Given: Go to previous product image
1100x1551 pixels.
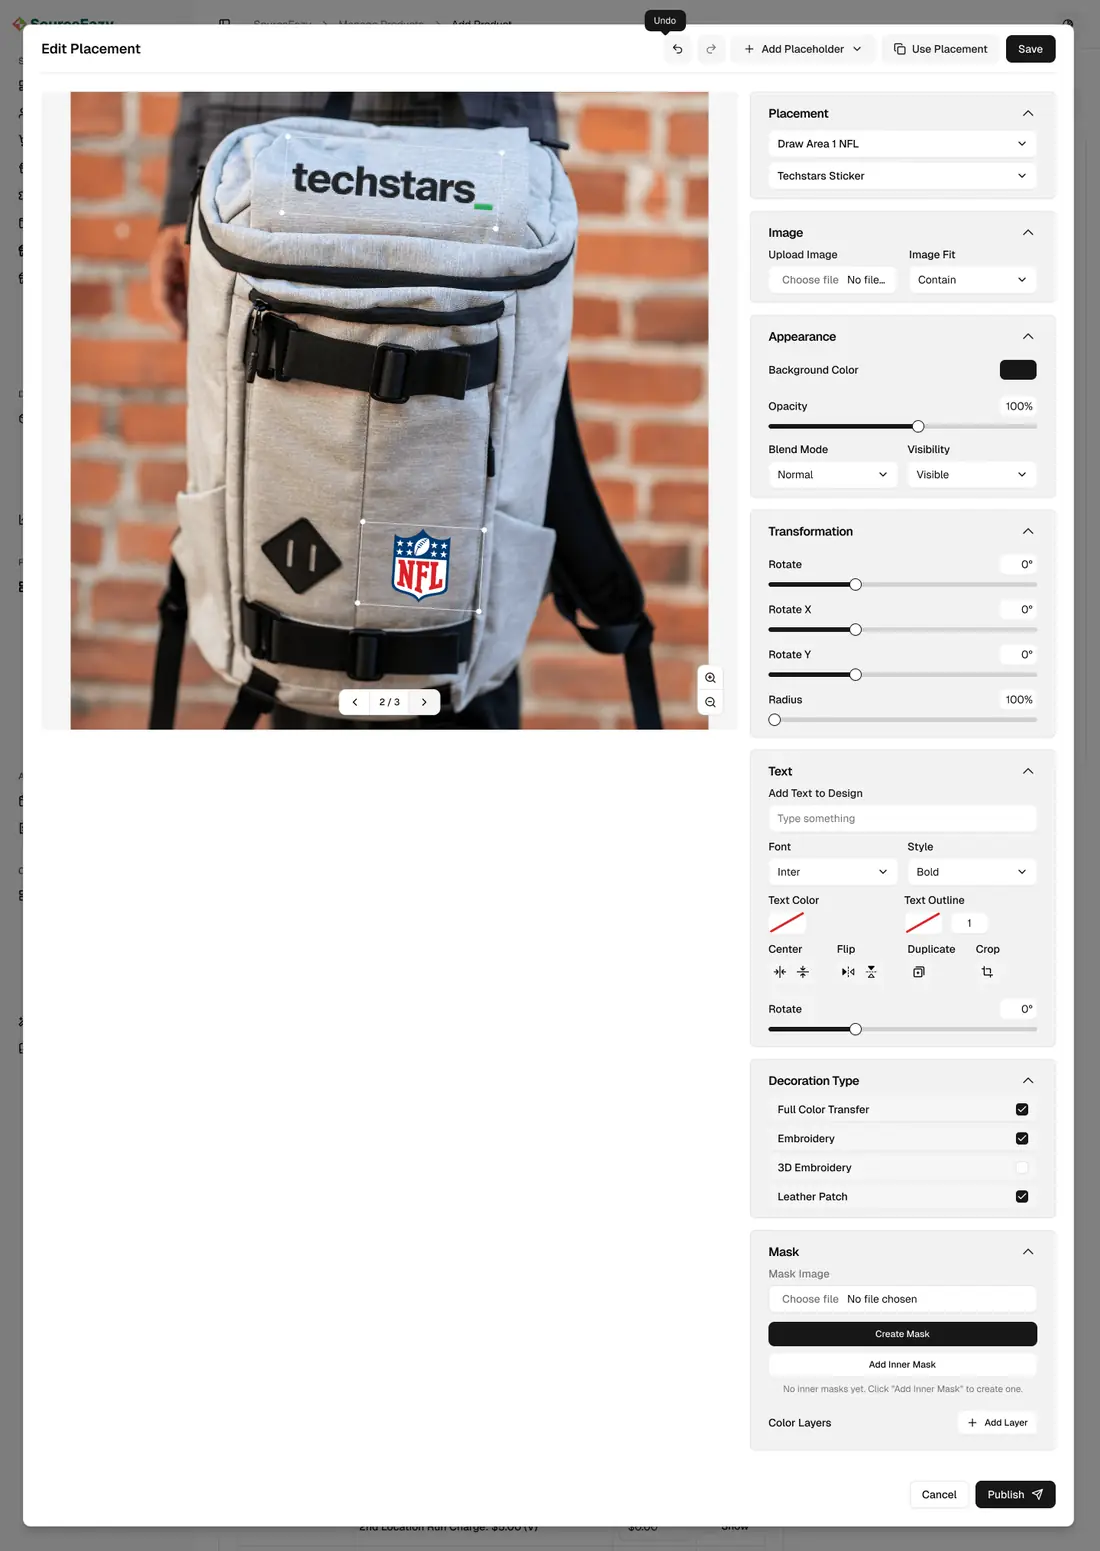Looking at the screenshot, I should coord(355,702).
